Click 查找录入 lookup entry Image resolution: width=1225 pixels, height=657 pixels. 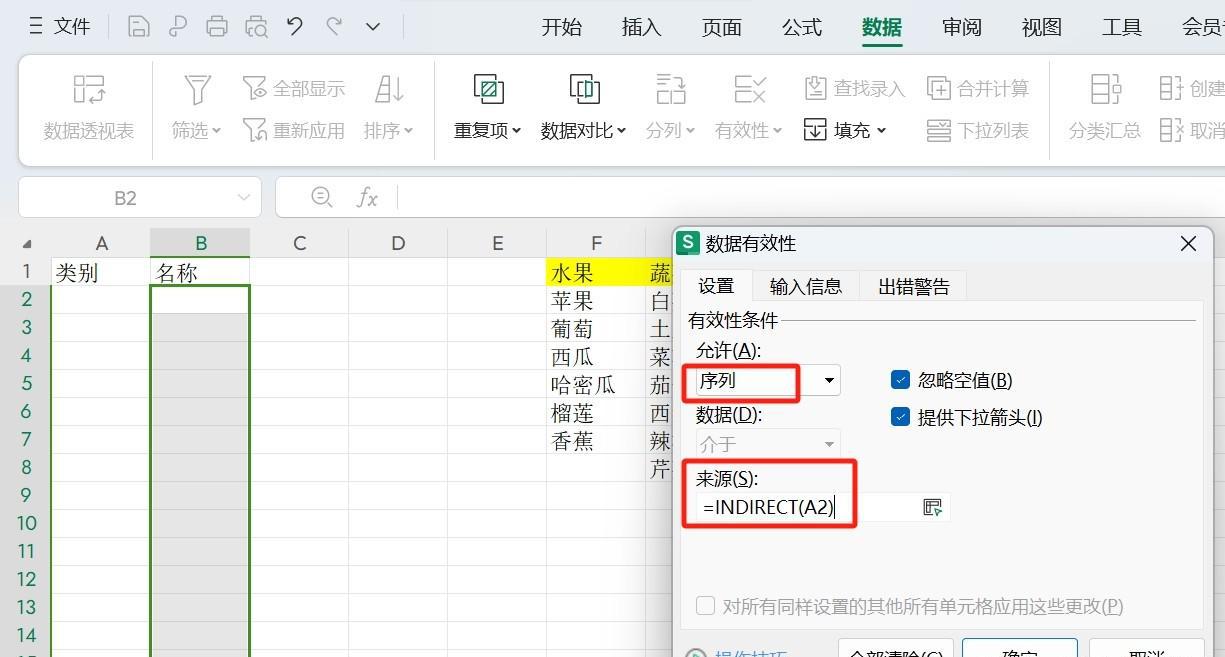tap(855, 89)
